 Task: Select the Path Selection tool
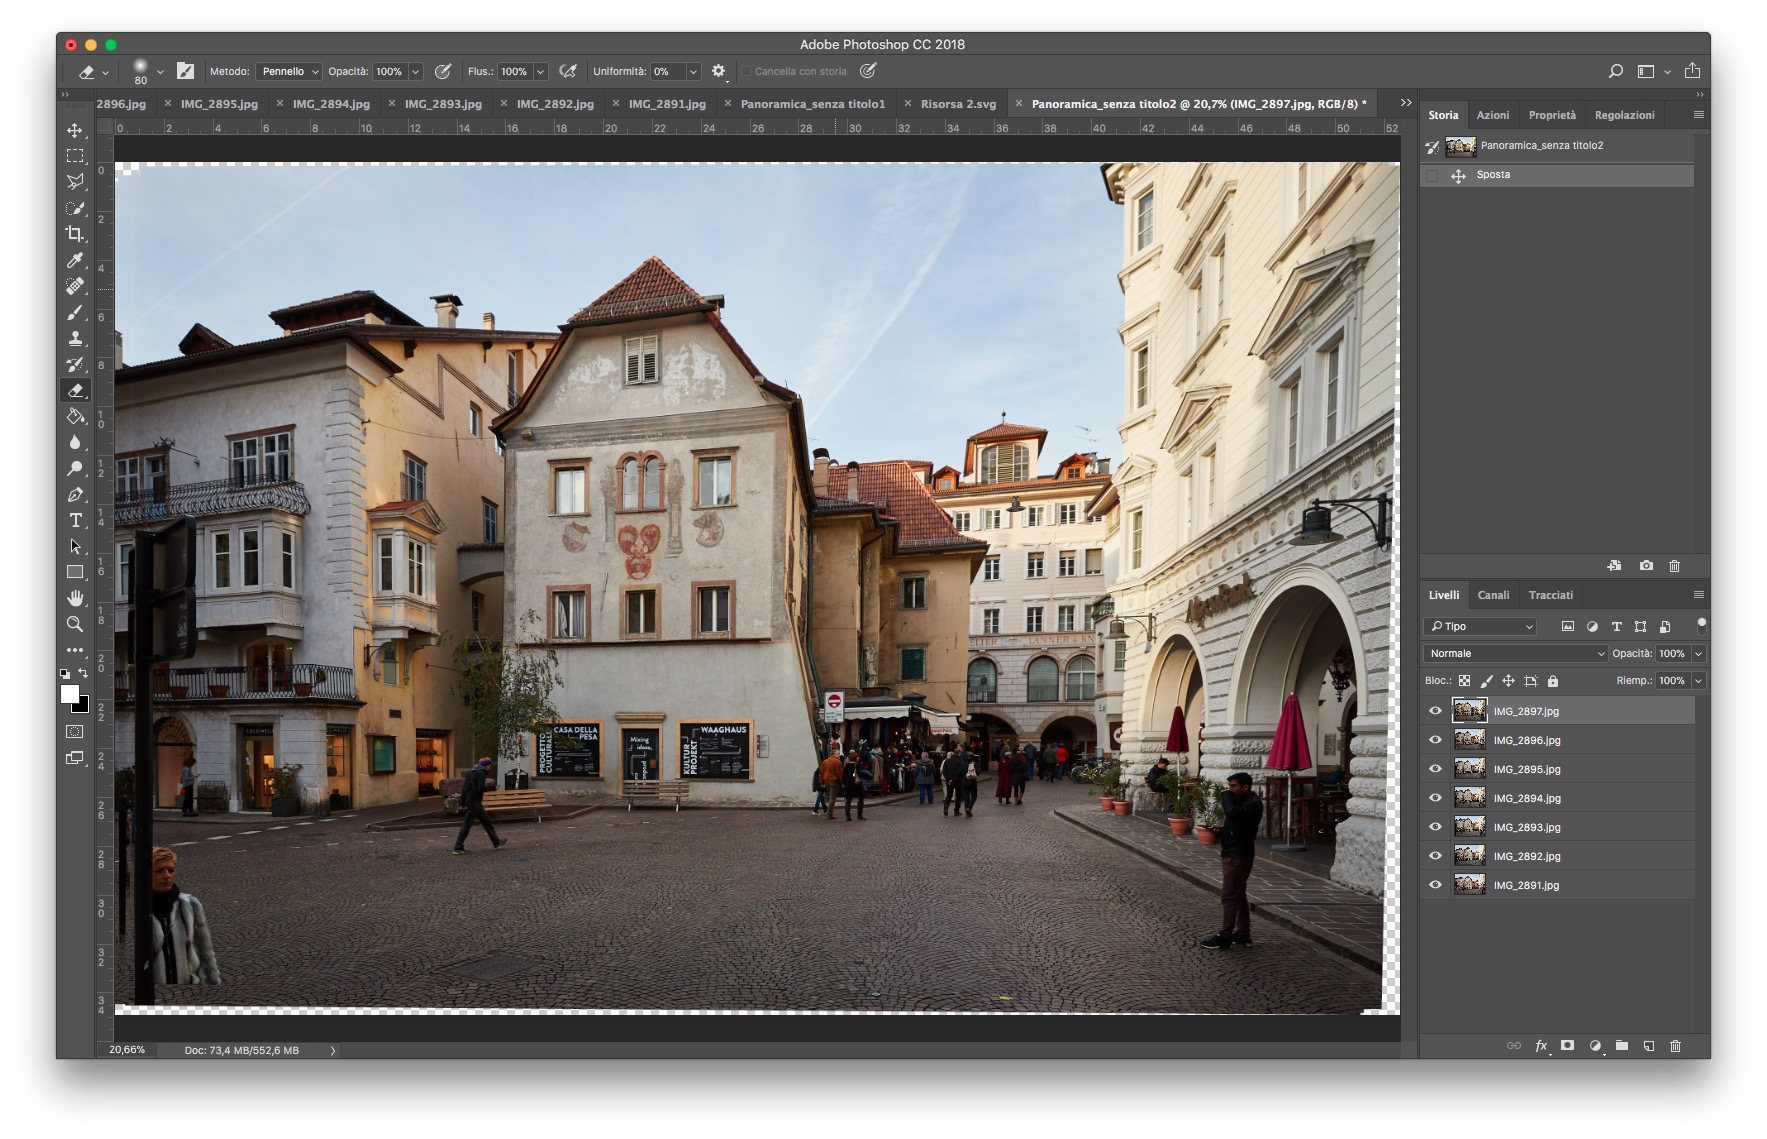75,546
